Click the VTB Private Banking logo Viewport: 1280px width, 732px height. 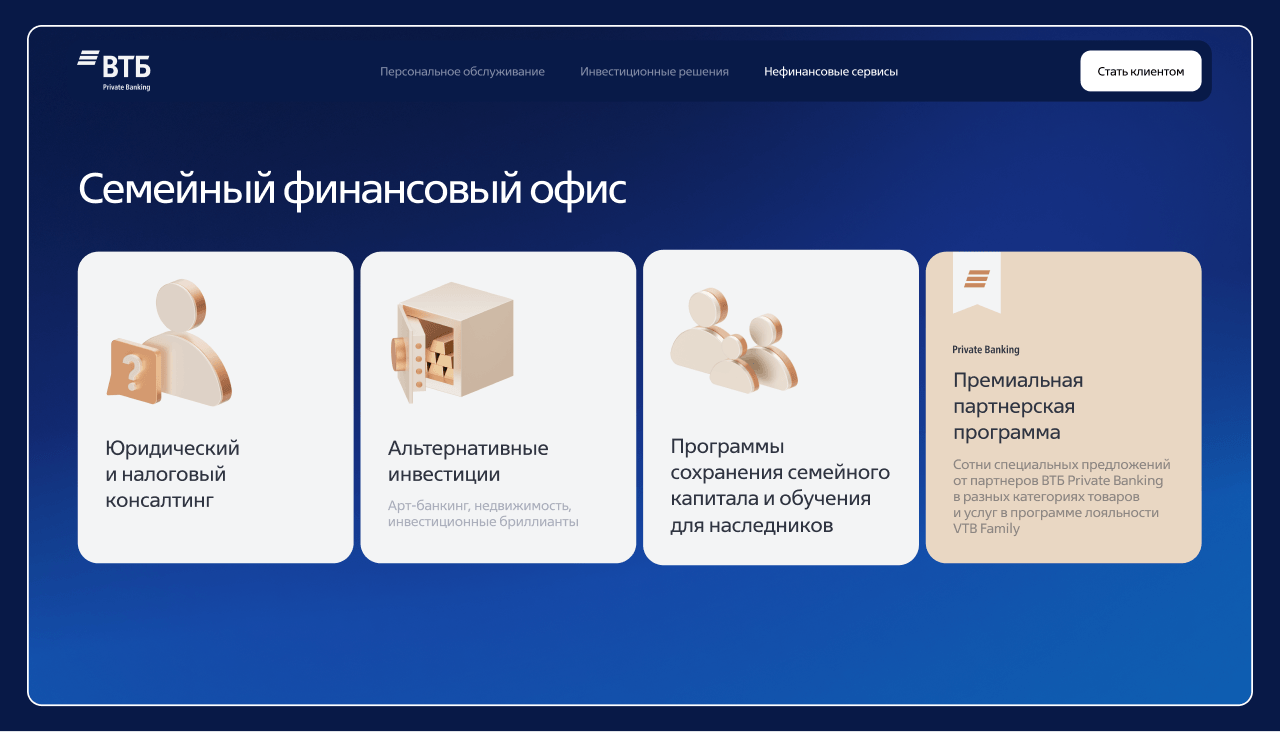[114, 70]
